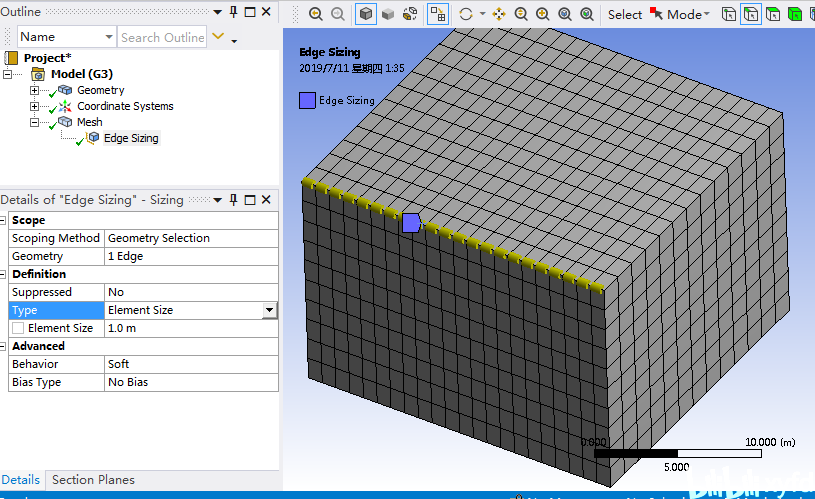Viewport: 815px width, 499px height.
Task: Open Details panel options dropdown arrow
Action: [x=217, y=200]
